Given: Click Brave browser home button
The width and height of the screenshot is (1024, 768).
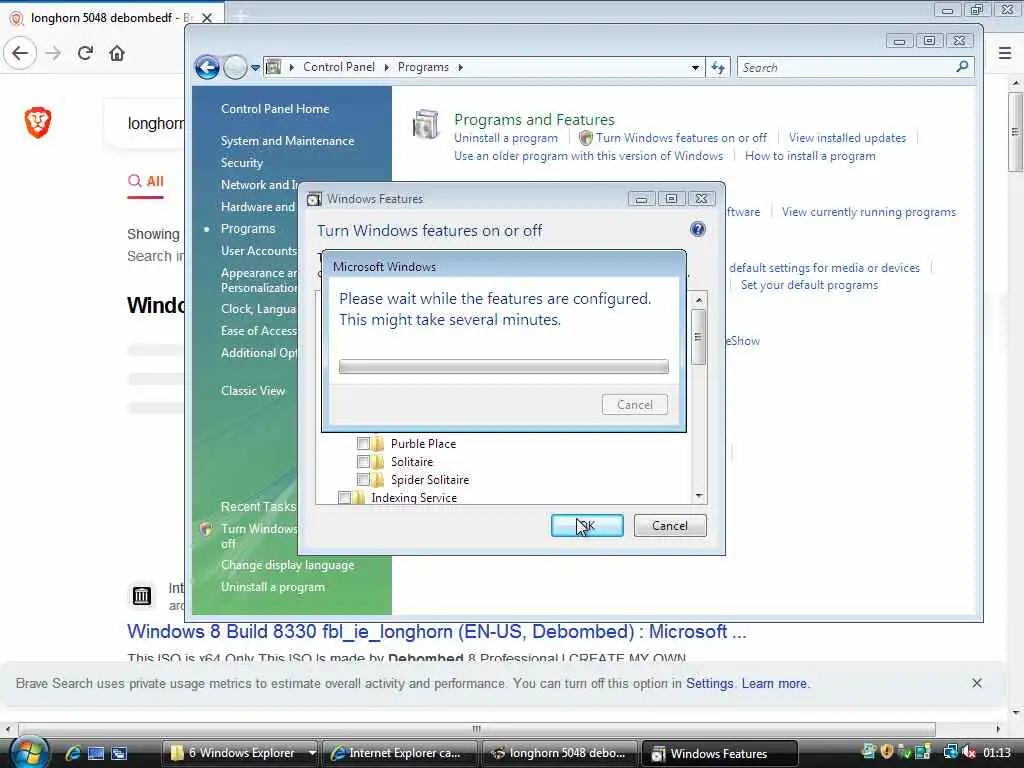Looking at the screenshot, I should tap(117, 53).
